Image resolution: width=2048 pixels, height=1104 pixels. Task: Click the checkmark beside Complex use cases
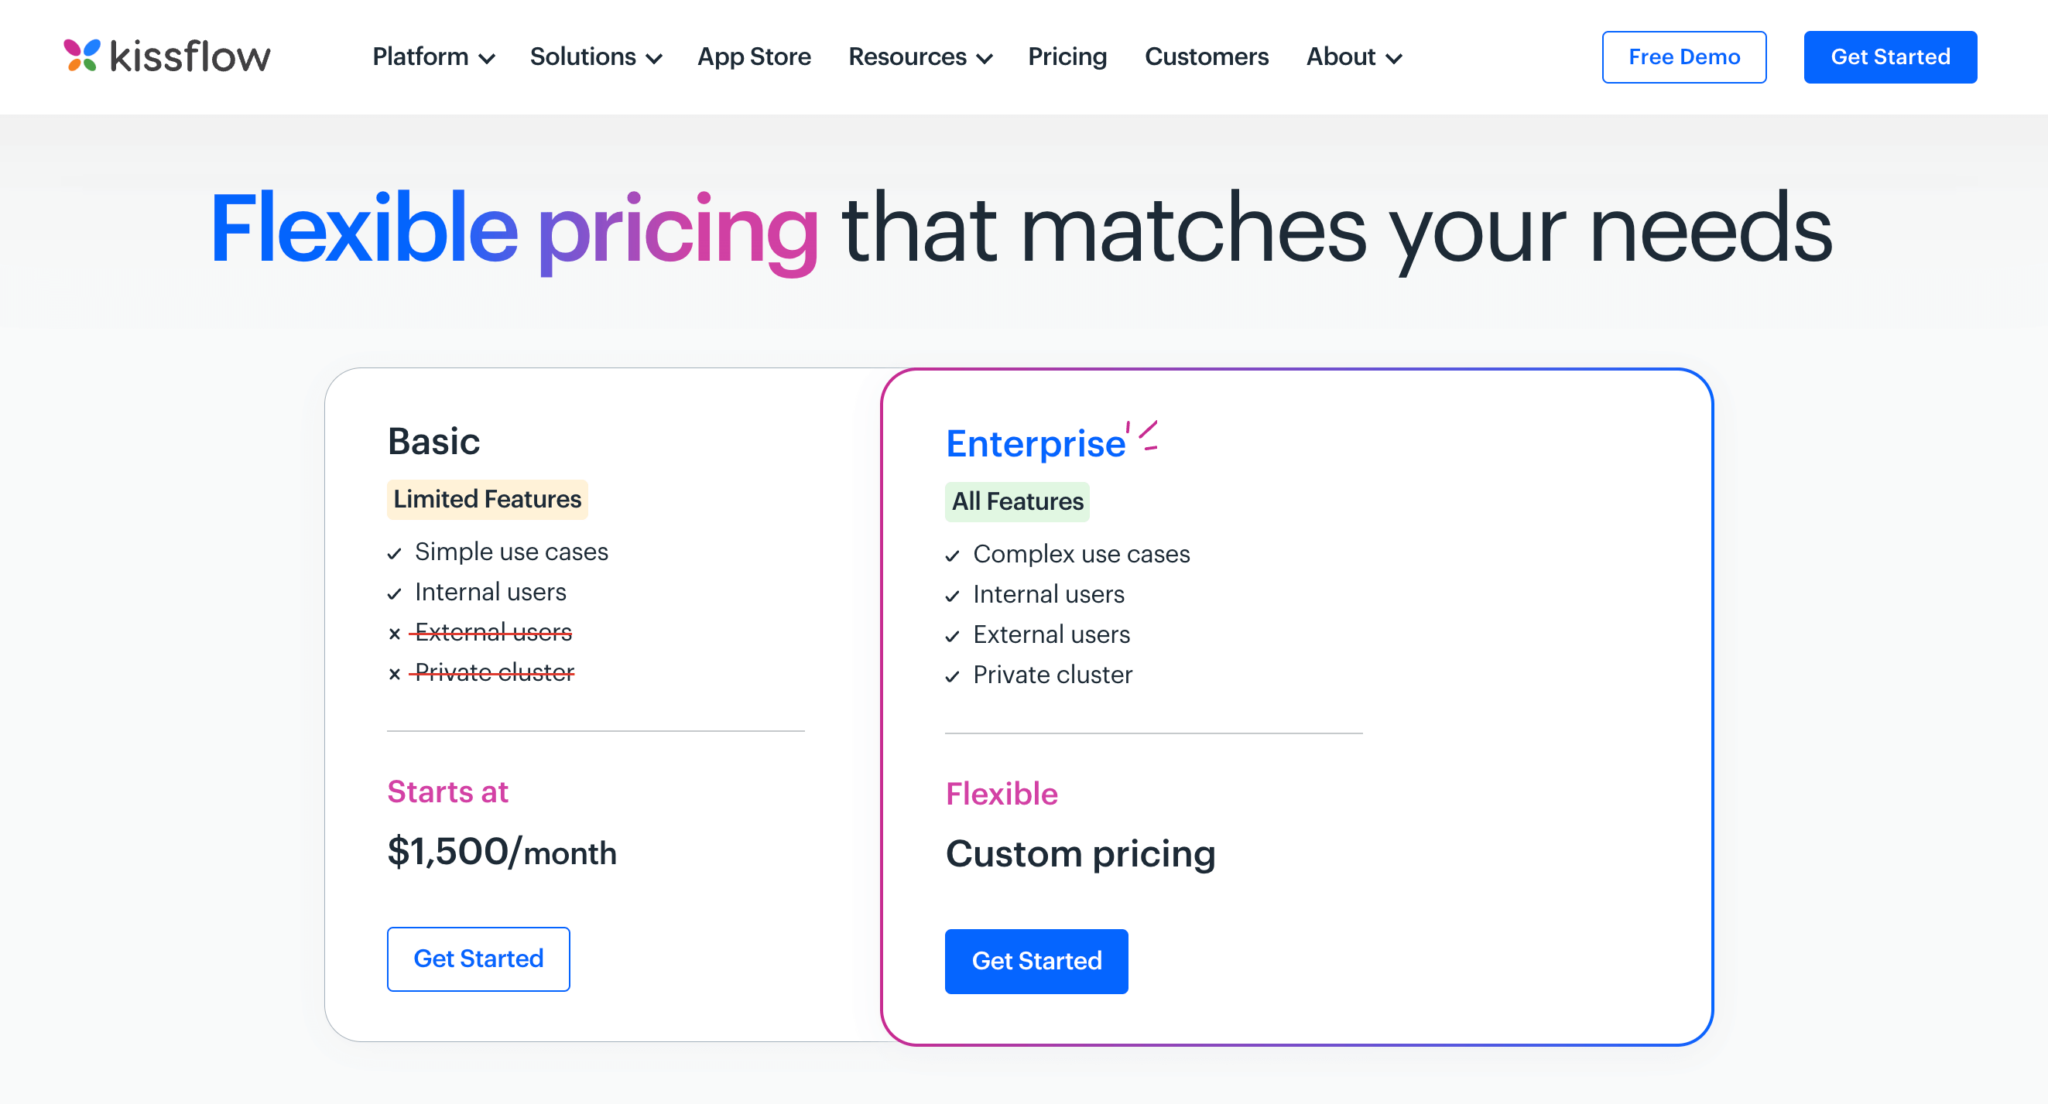[951, 555]
